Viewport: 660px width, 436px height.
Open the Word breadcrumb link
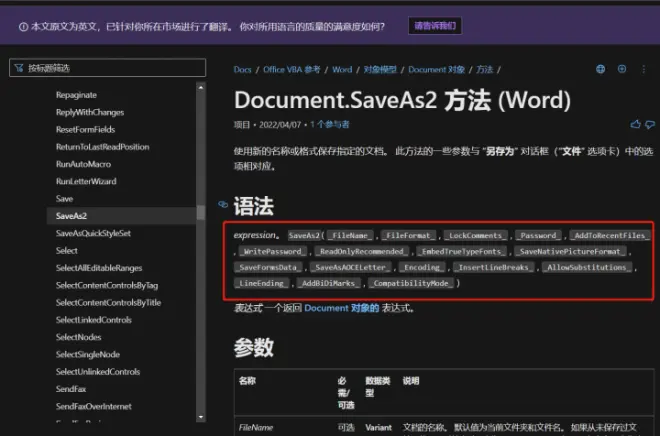click(x=342, y=69)
